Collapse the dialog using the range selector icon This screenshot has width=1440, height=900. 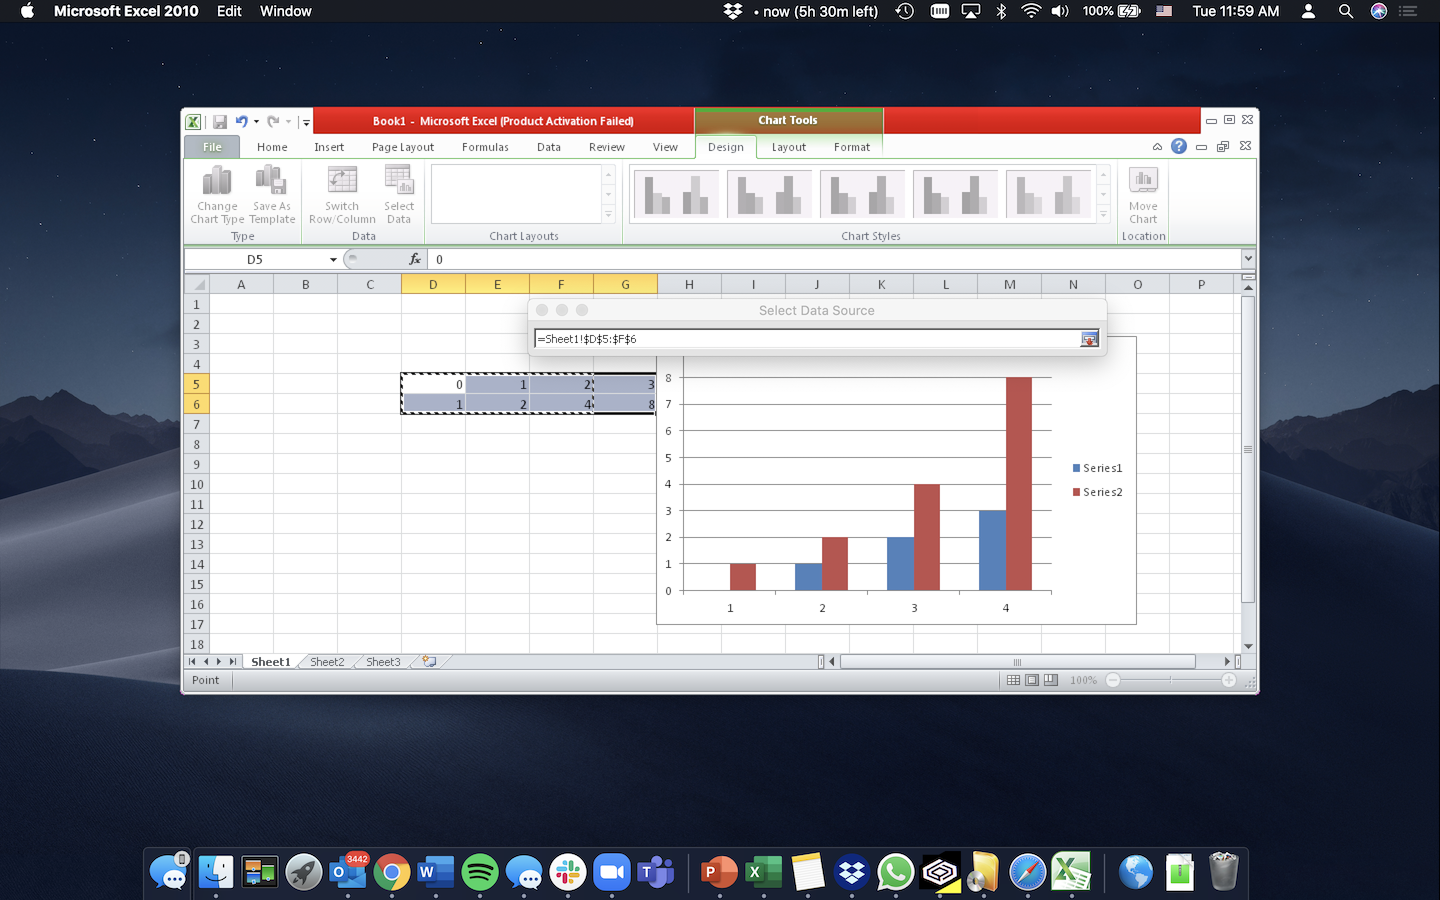pos(1090,339)
